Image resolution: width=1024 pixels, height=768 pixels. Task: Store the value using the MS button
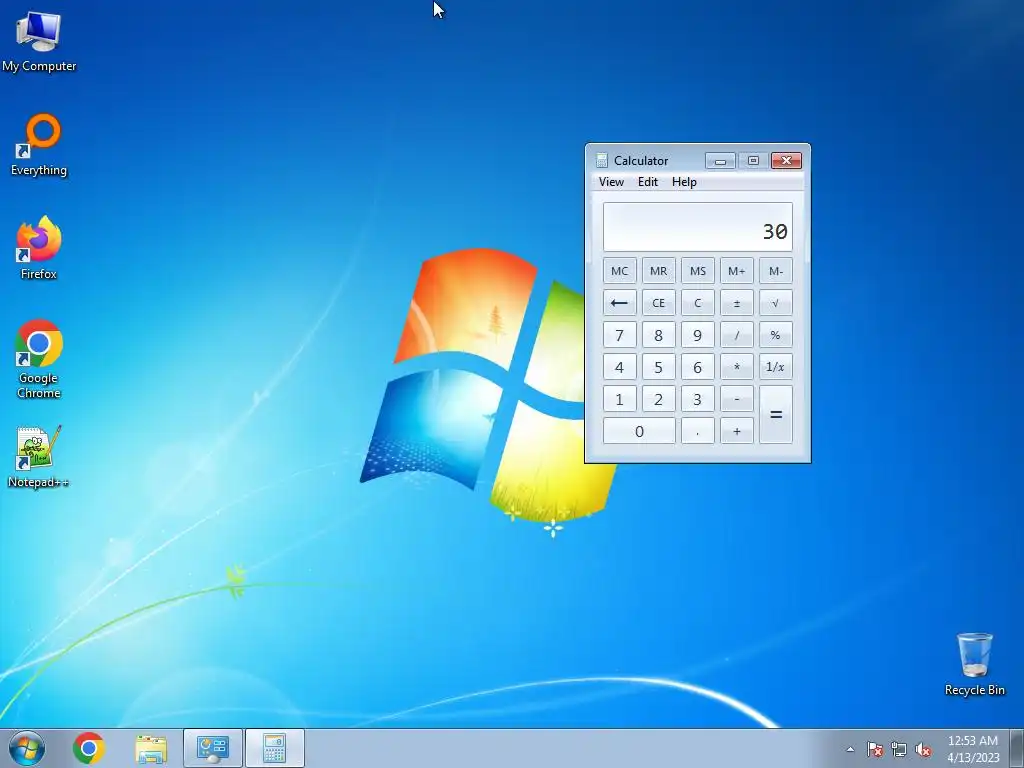(x=697, y=271)
